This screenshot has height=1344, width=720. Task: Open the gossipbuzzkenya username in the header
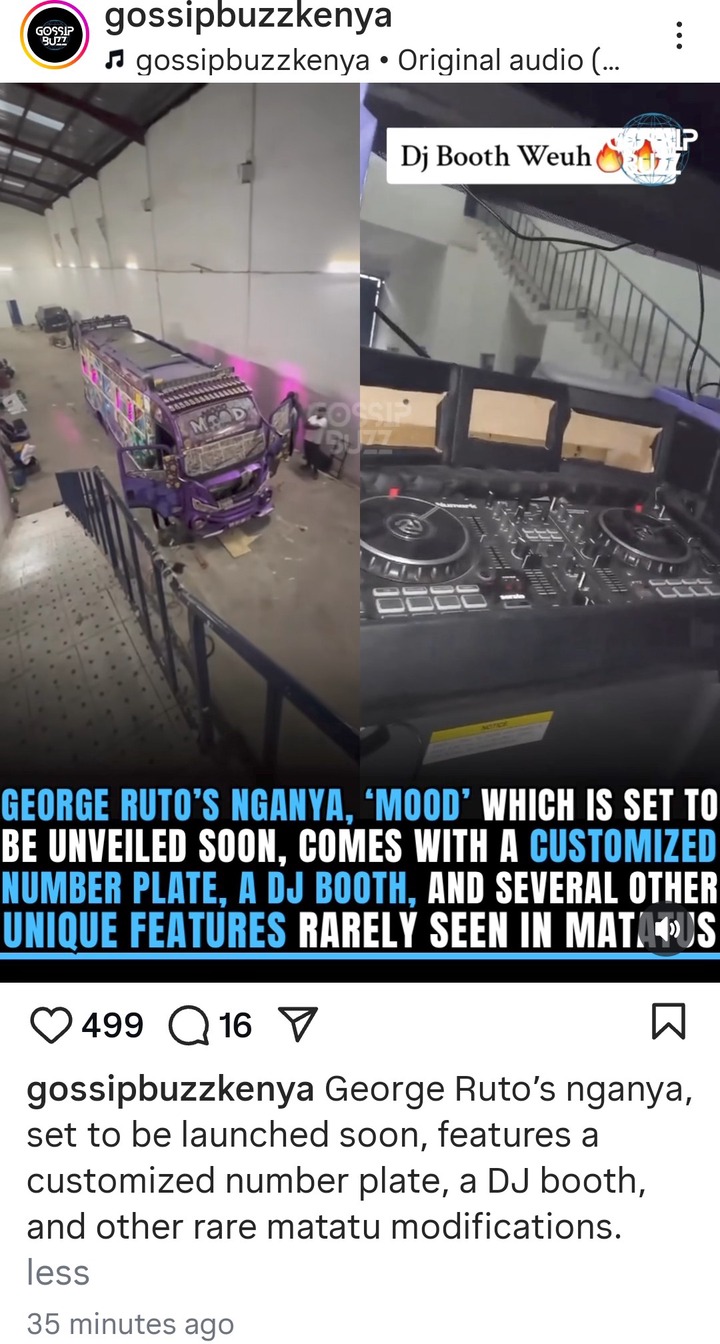pyautogui.click(x=249, y=17)
